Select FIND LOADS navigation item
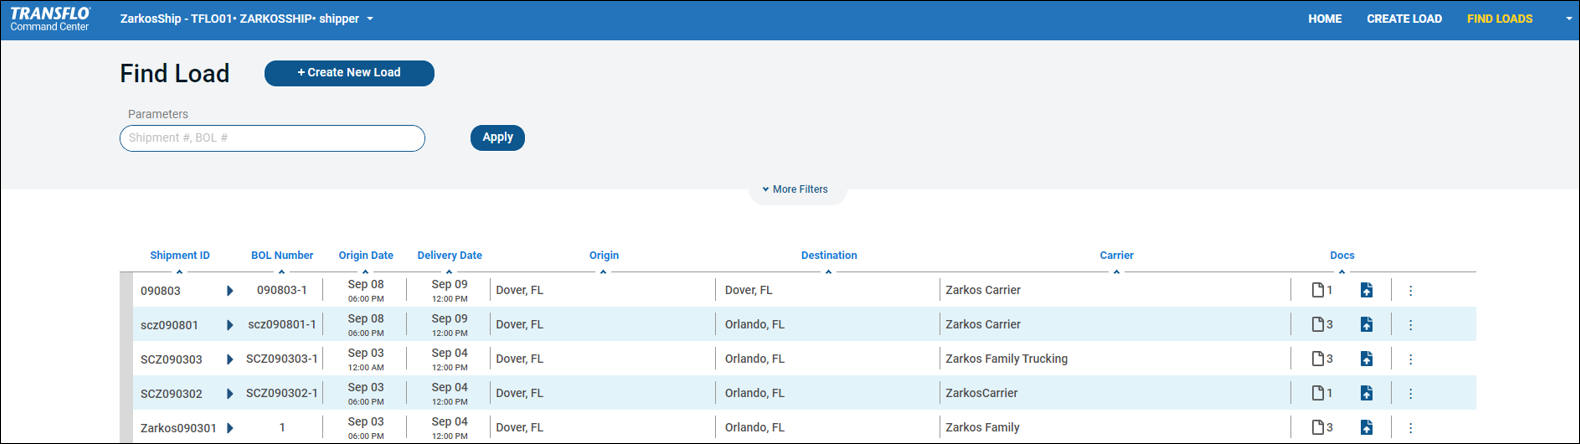 1499,19
